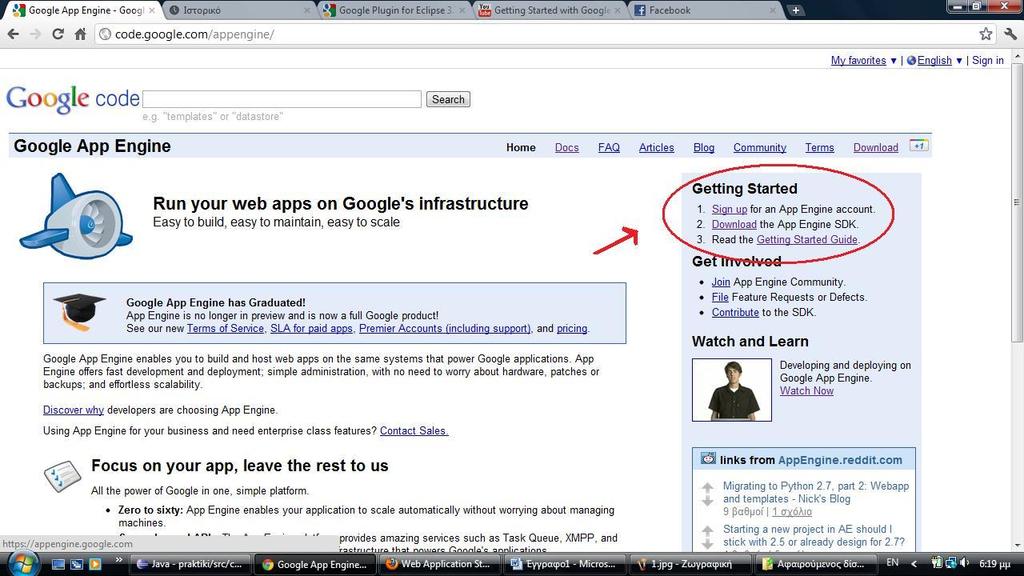Image resolution: width=1024 pixels, height=576 pixels.
Task: Open the Chrome wrench settings menu
Action: click(x=1010, y=34)
